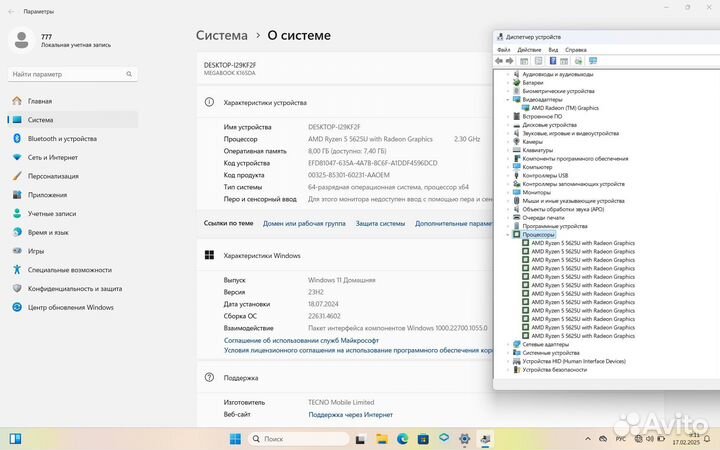This screenshot has height=450, width=720.
Task: Open Start menu on taskbar
Action: pos(236,439)
